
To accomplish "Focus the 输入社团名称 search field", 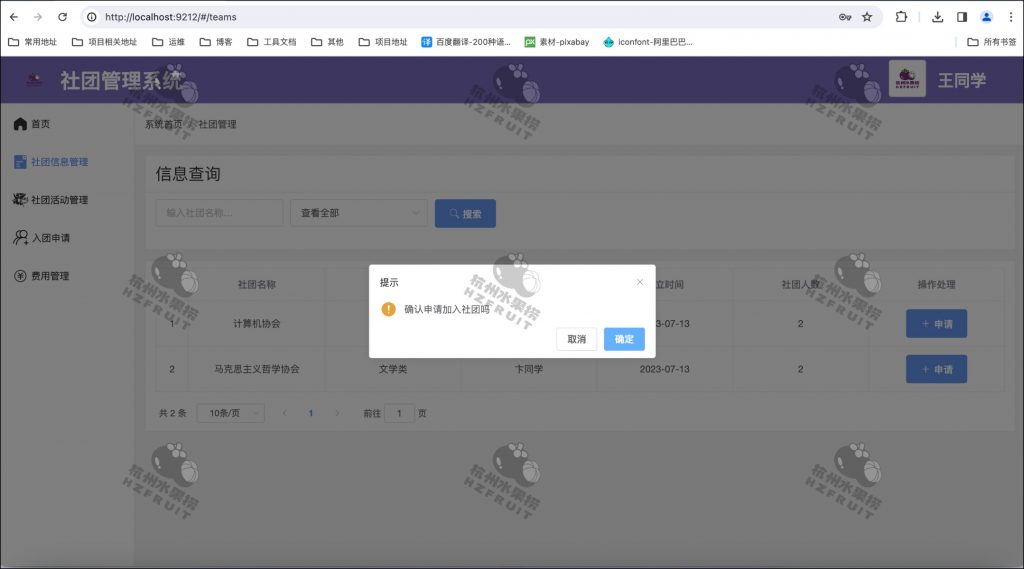I will coord(219,213).
